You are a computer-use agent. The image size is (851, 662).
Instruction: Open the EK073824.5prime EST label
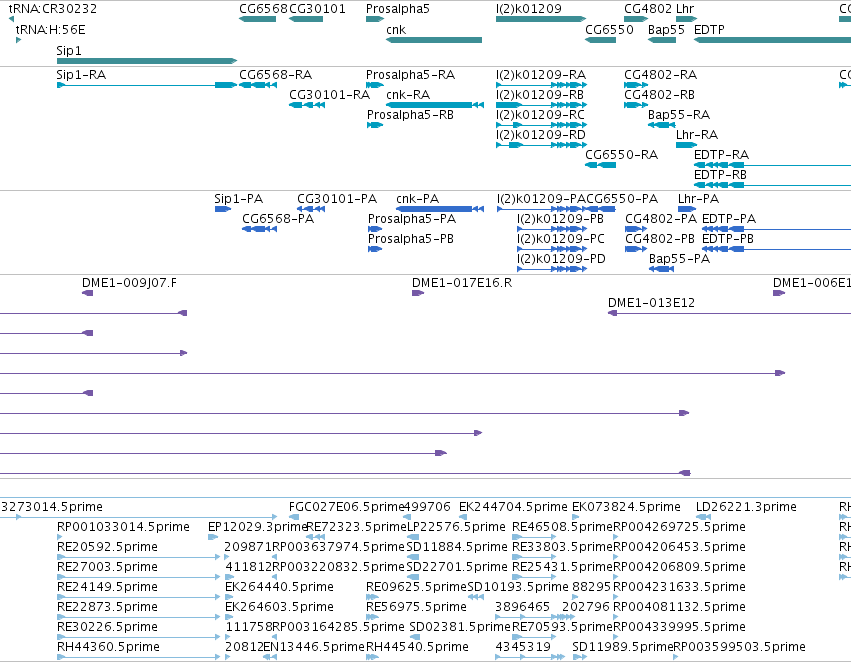click(x=626, y=507)
